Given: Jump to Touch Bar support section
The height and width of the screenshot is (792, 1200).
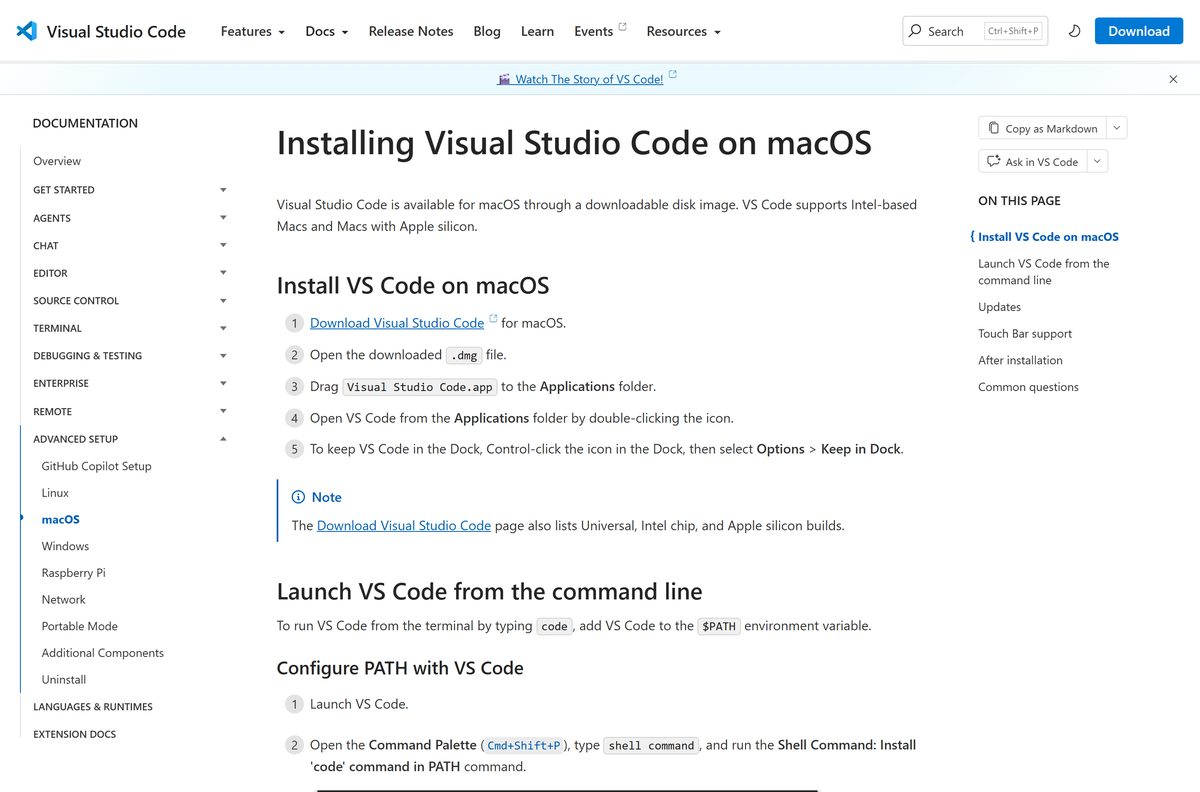Looking at the screenshot, I should [1025, 334].
